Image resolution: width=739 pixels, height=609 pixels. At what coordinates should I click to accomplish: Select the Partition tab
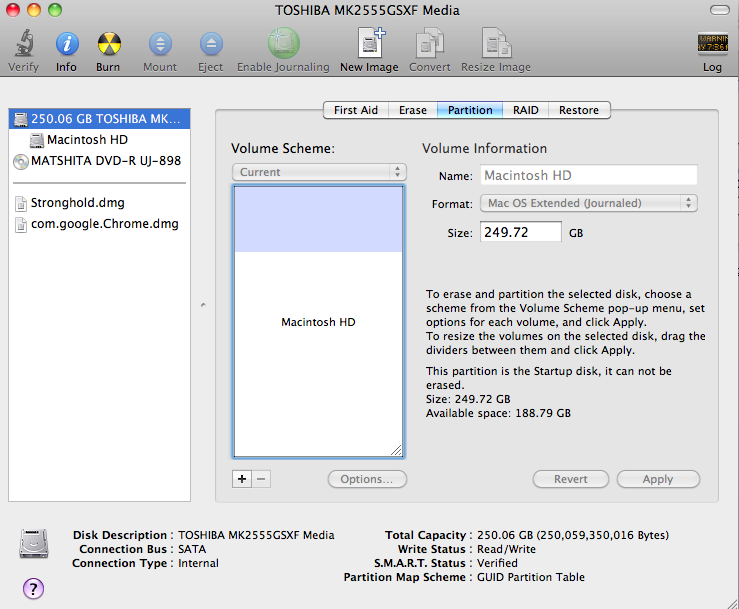click(470, 110)
